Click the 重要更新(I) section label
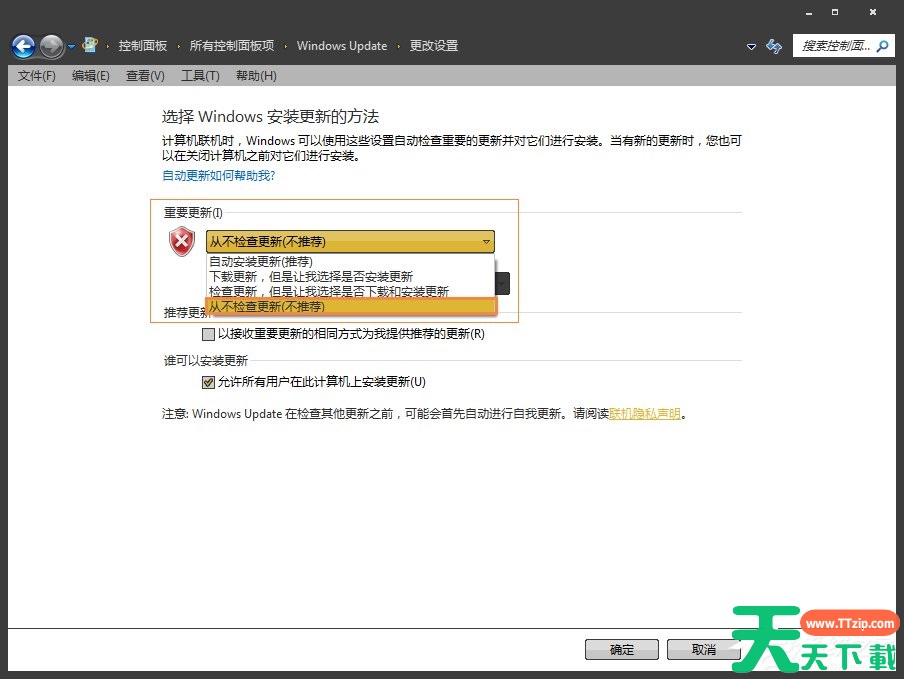 coord(193,213)
